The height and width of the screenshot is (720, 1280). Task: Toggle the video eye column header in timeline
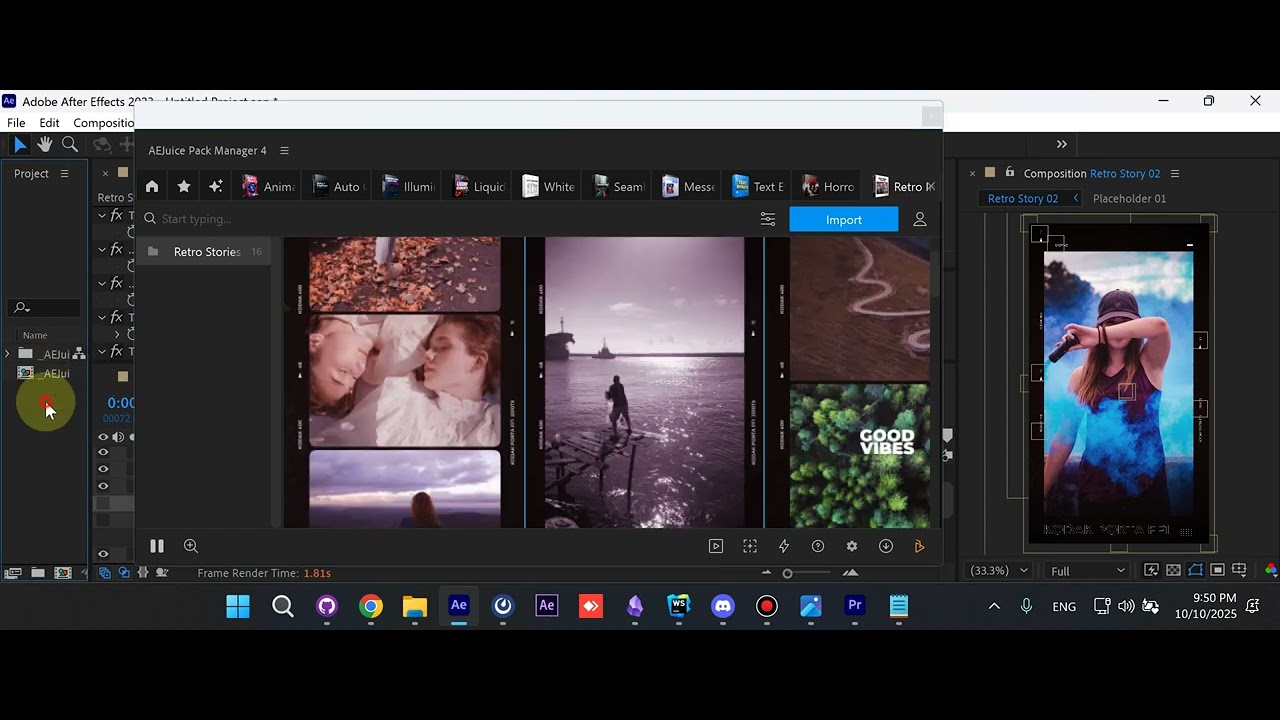click(103, 437)
